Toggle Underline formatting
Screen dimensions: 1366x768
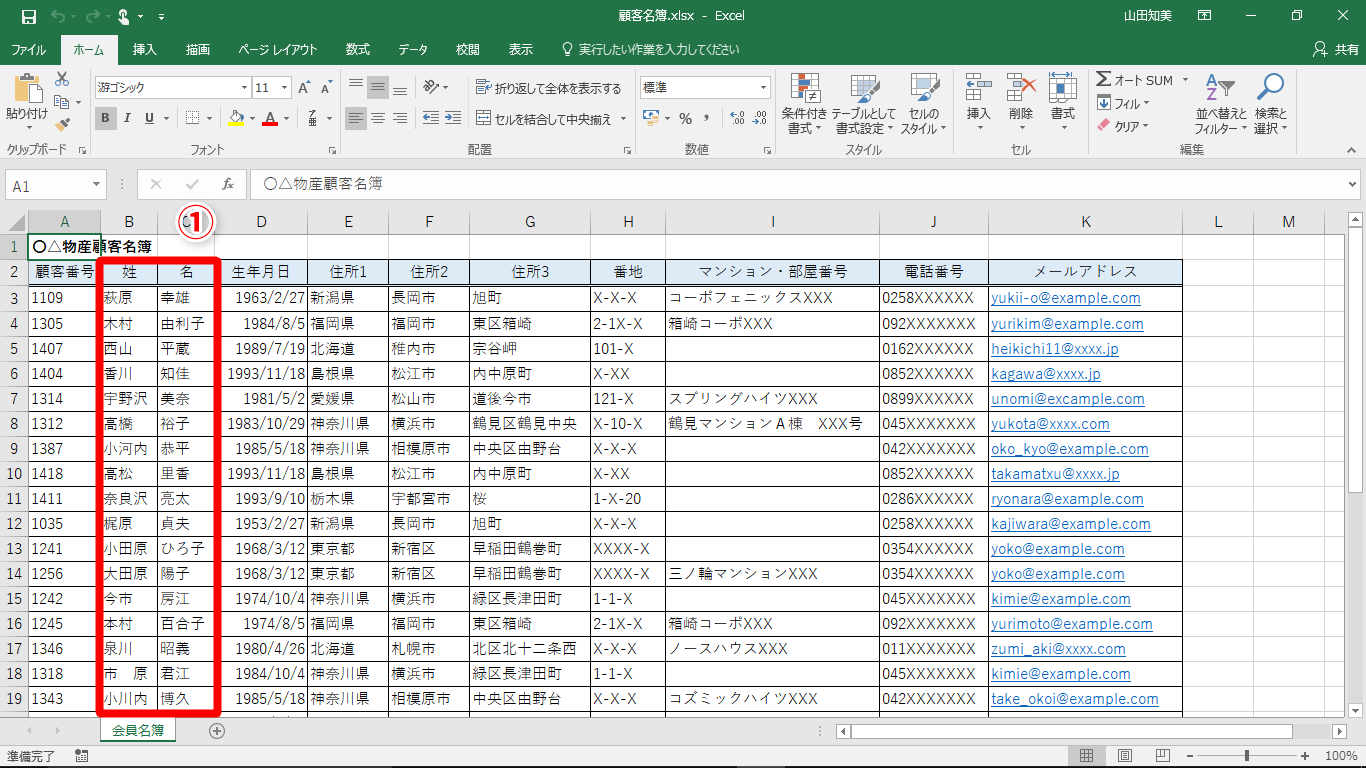150,118
